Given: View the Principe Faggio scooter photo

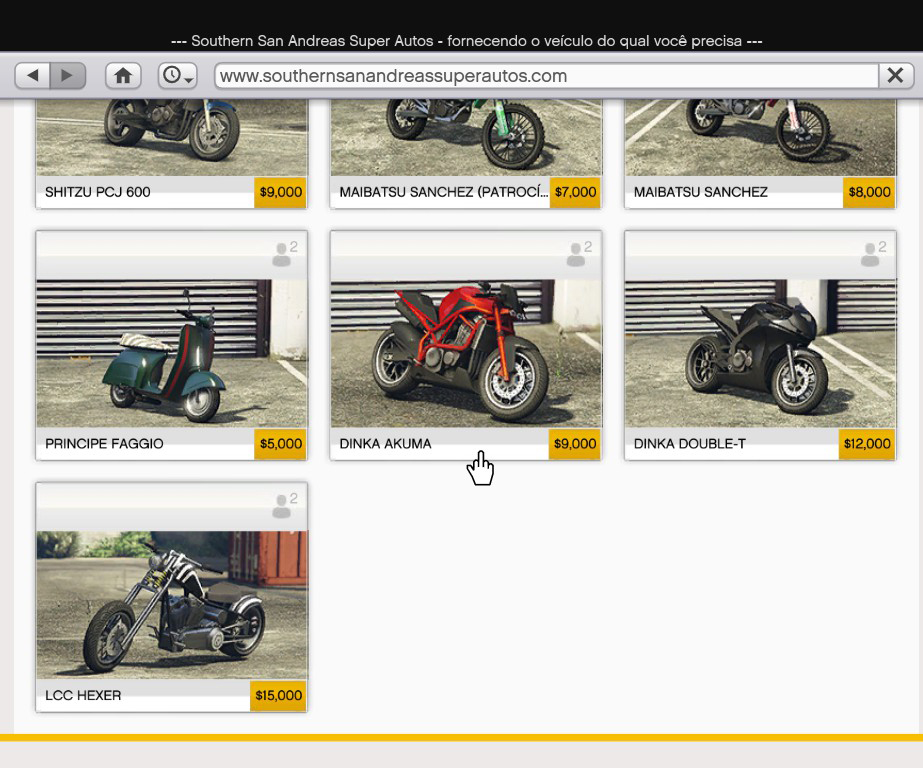Looking at the screenshot, I should 172,353.
